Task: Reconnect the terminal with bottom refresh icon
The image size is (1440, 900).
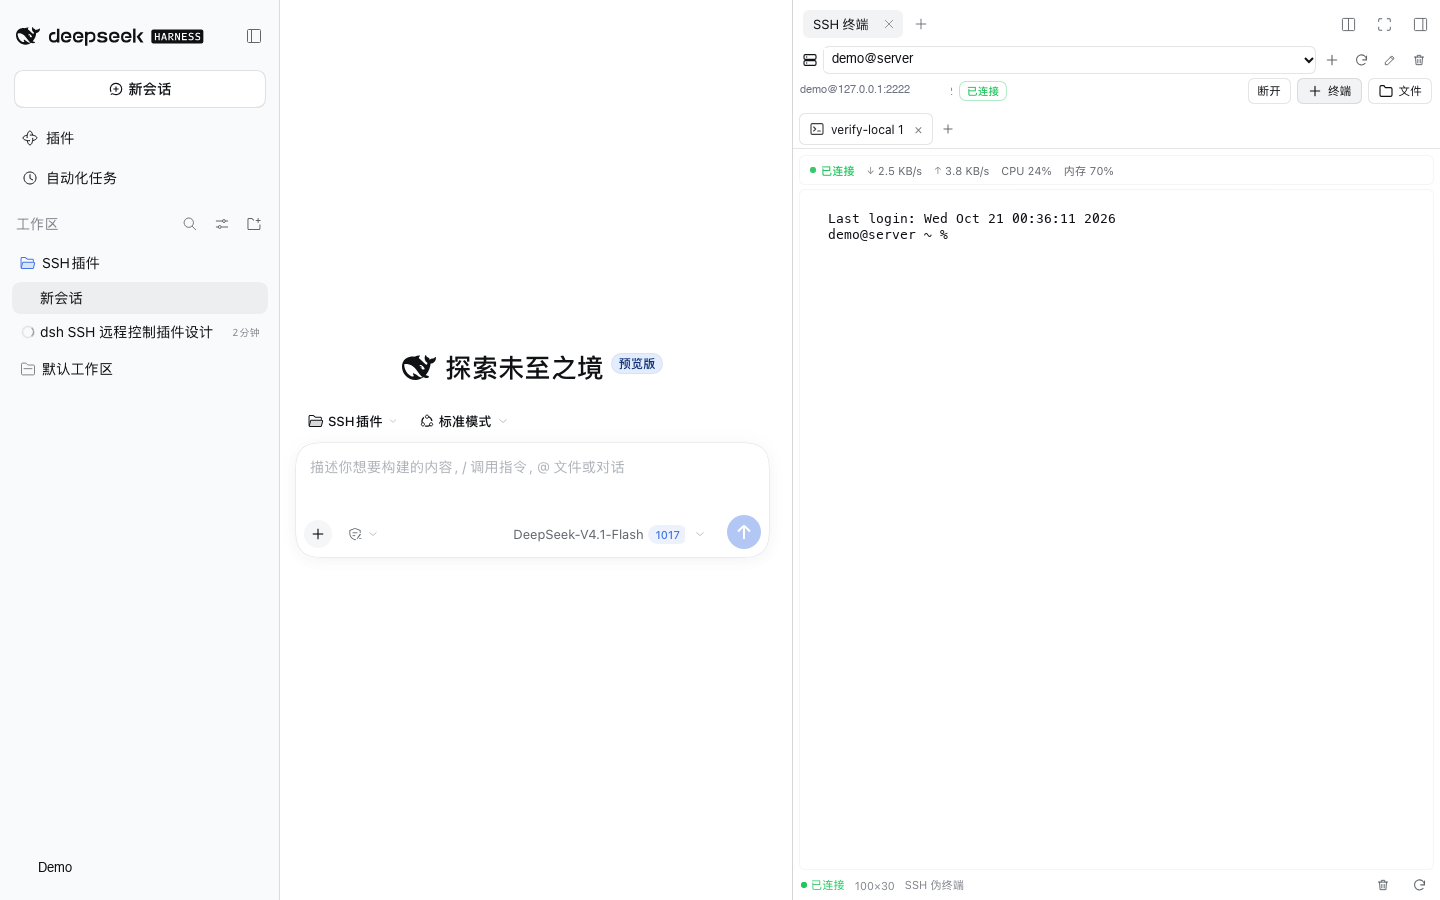Action: coord(1419,885)
